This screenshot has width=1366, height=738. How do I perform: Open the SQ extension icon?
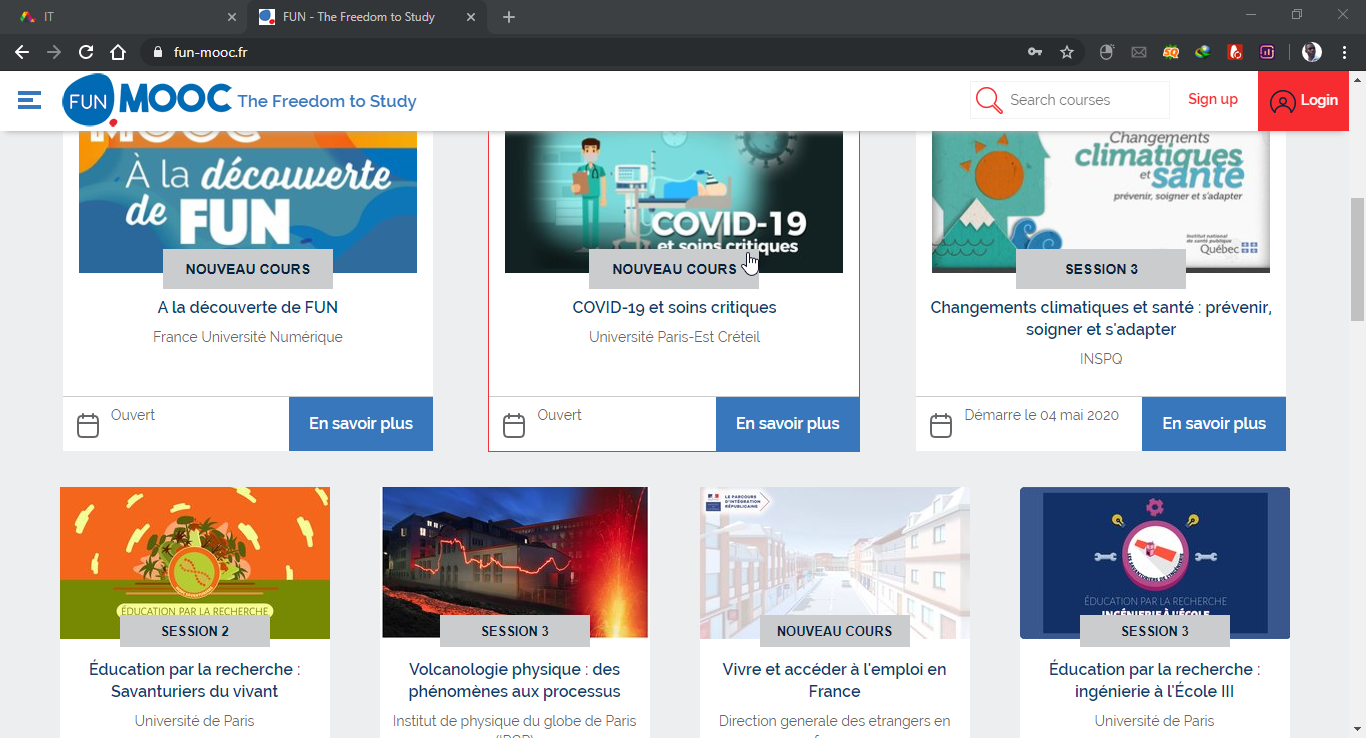(1171, 52)
